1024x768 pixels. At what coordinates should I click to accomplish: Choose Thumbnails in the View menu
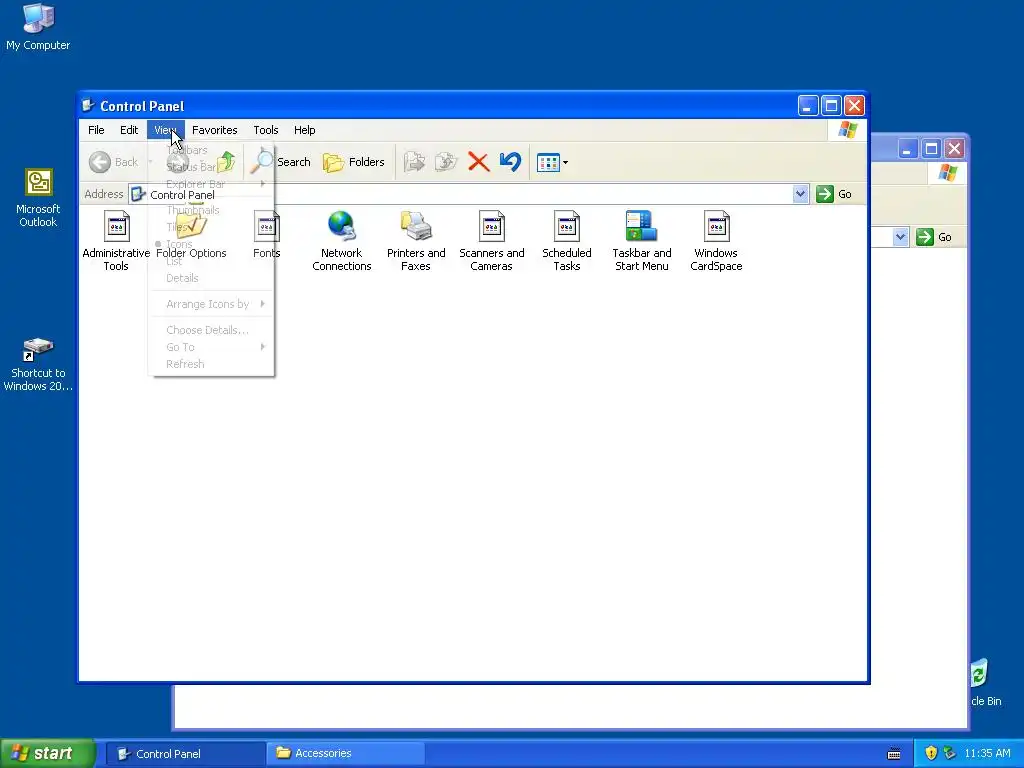pos(212,210)
